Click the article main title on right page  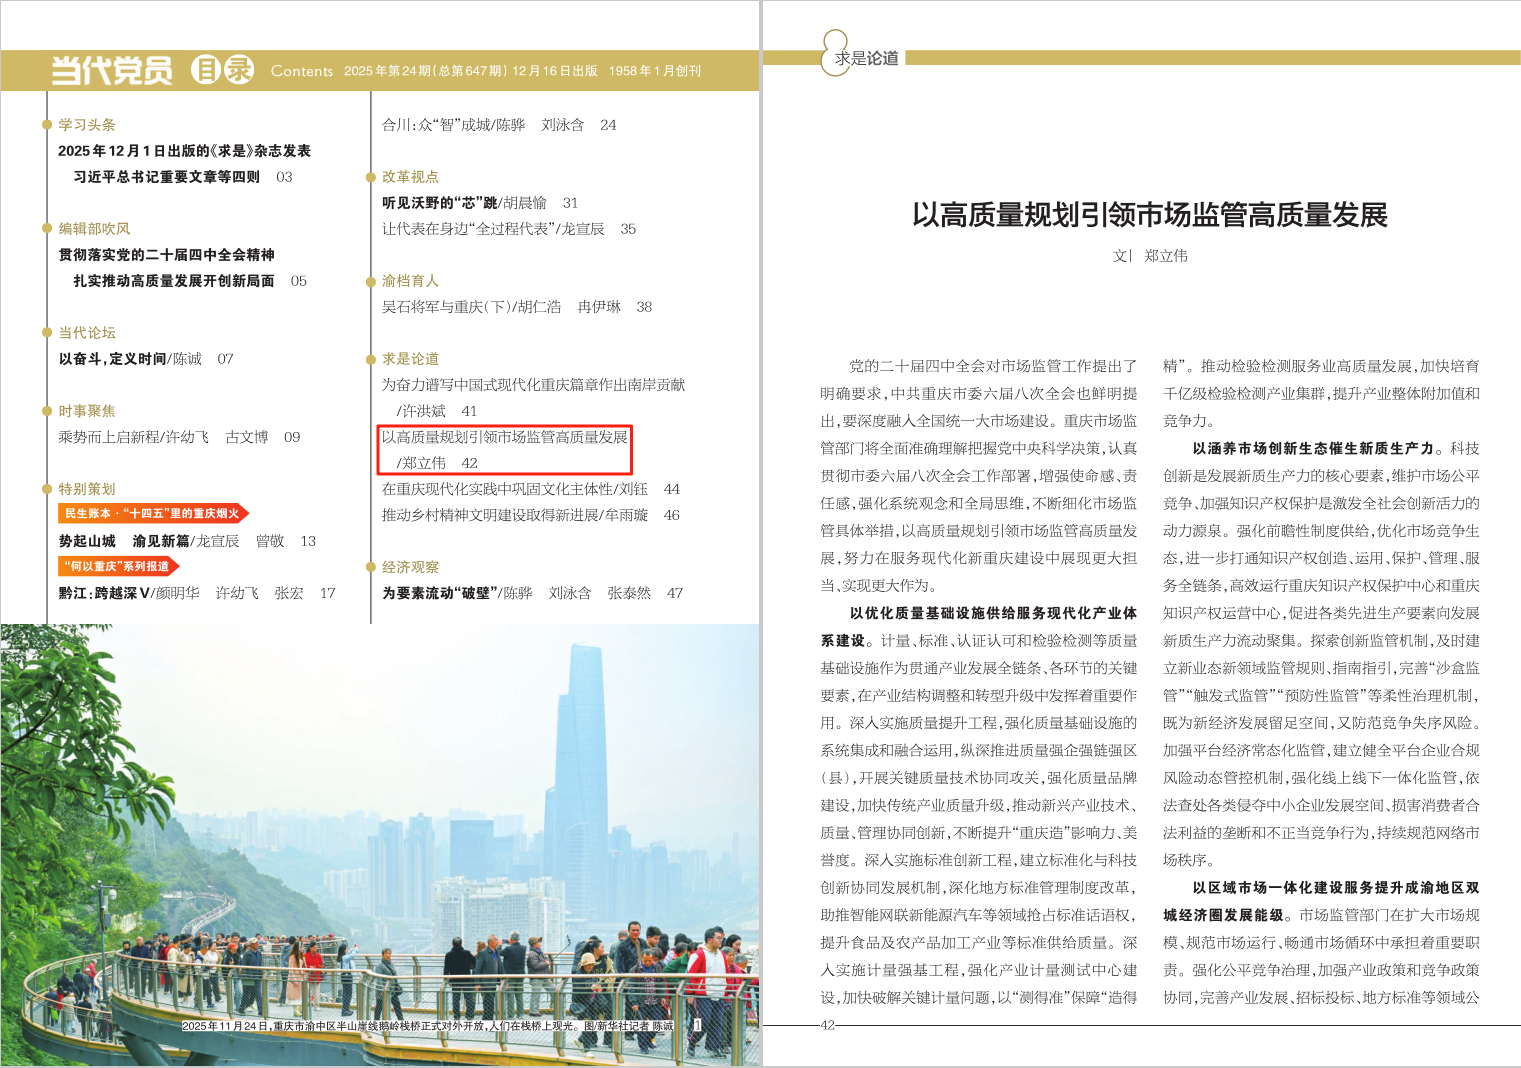pos(1149,215)
